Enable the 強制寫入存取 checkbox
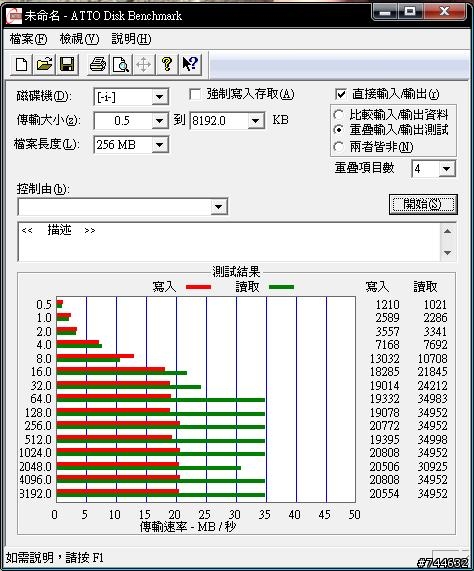The image size is (474, 571). point(195,95)
